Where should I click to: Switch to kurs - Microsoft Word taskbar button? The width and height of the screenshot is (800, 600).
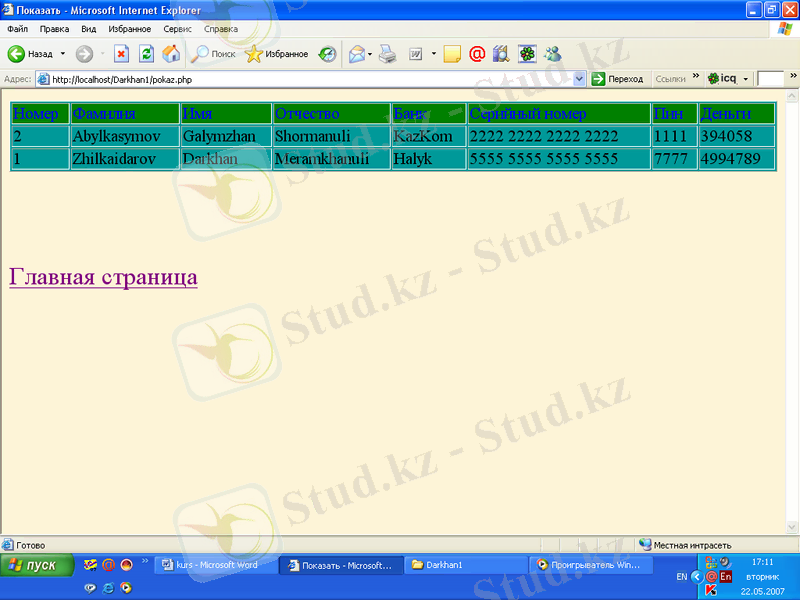[216, 565]
